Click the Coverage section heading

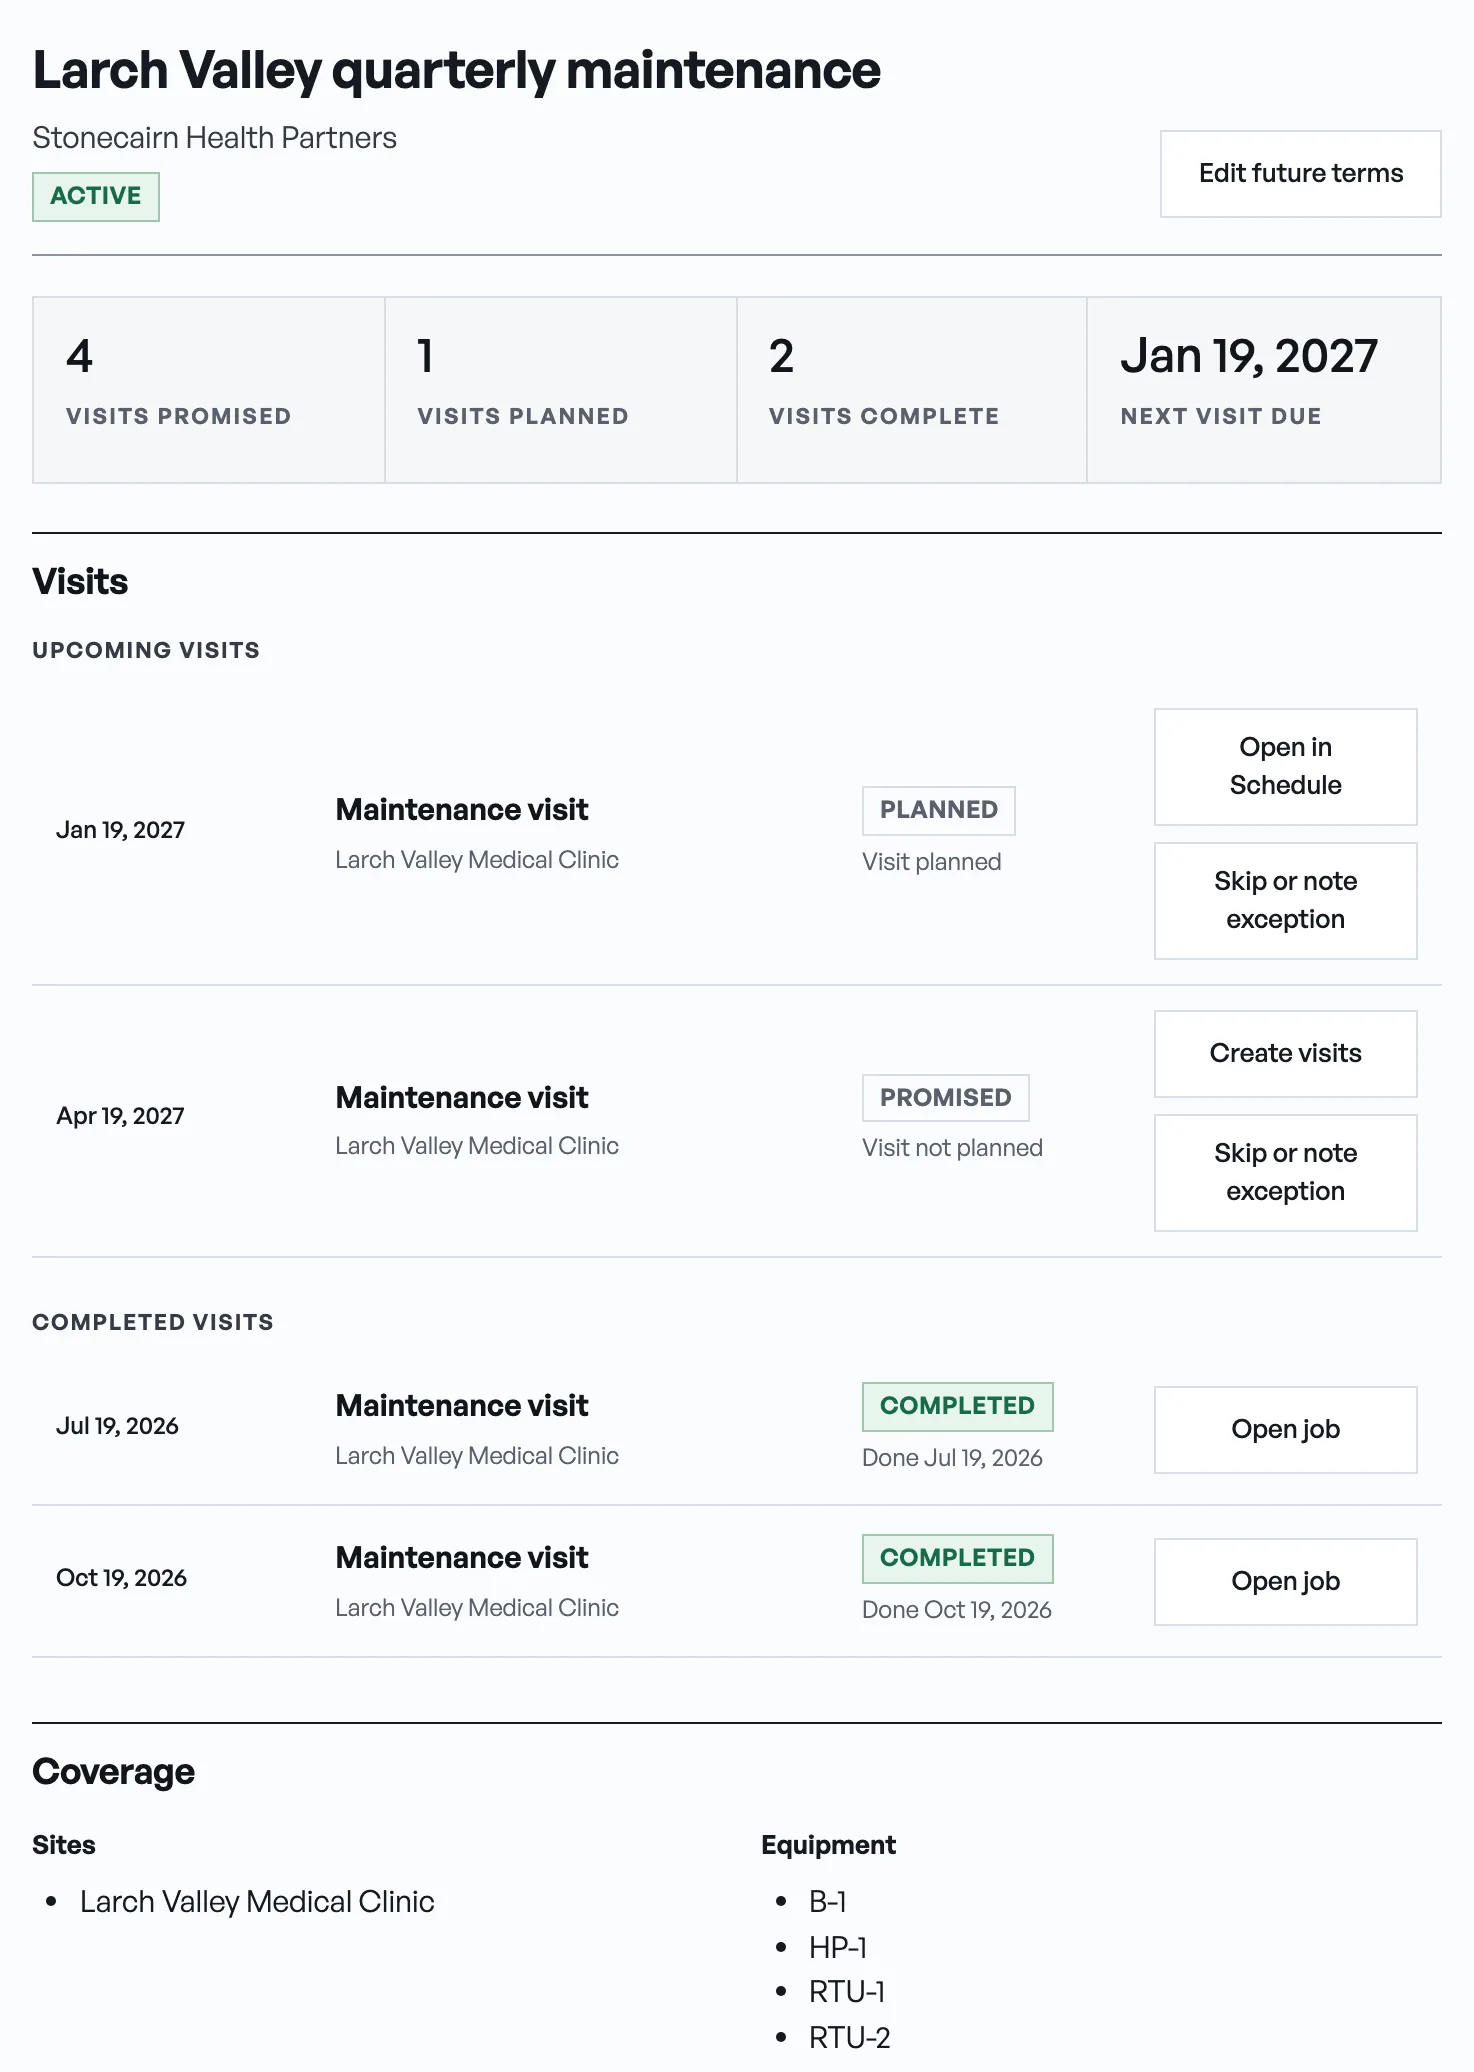click(114, 1772)
